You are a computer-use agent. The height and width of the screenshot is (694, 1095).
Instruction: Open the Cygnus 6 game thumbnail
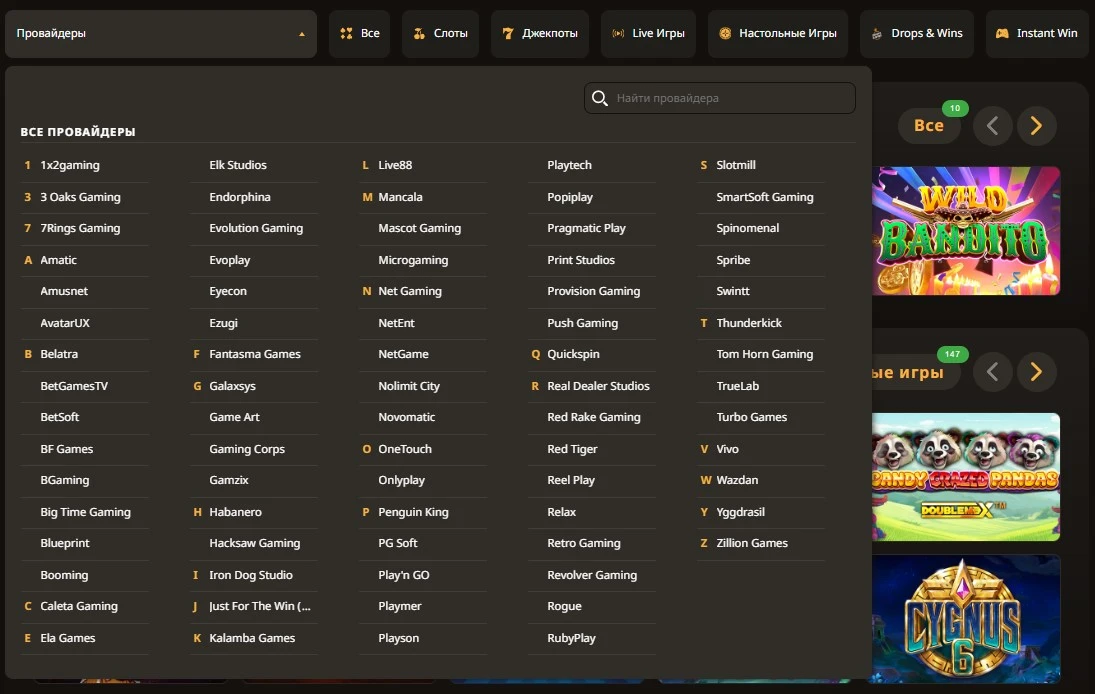965,620
